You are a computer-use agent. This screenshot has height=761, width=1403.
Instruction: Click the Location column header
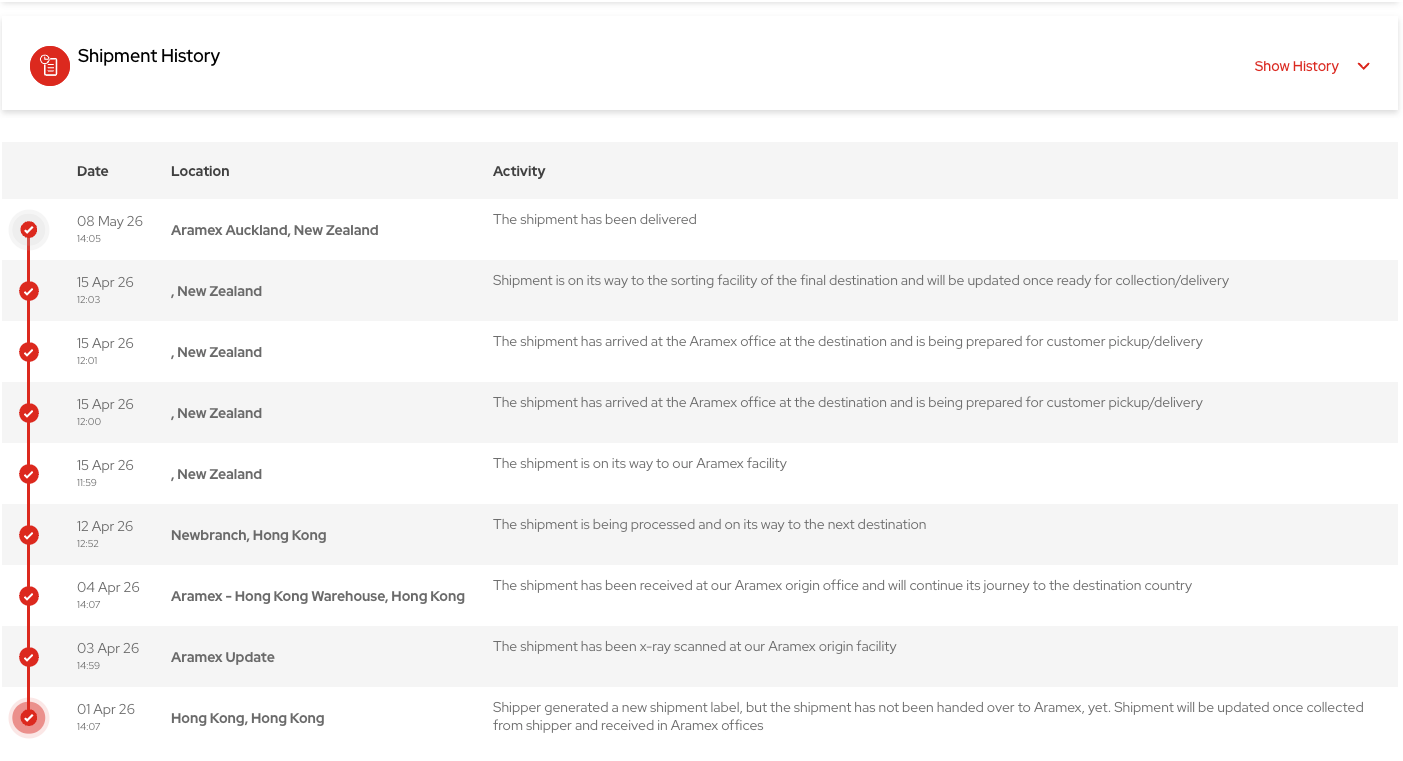[200, 171]
